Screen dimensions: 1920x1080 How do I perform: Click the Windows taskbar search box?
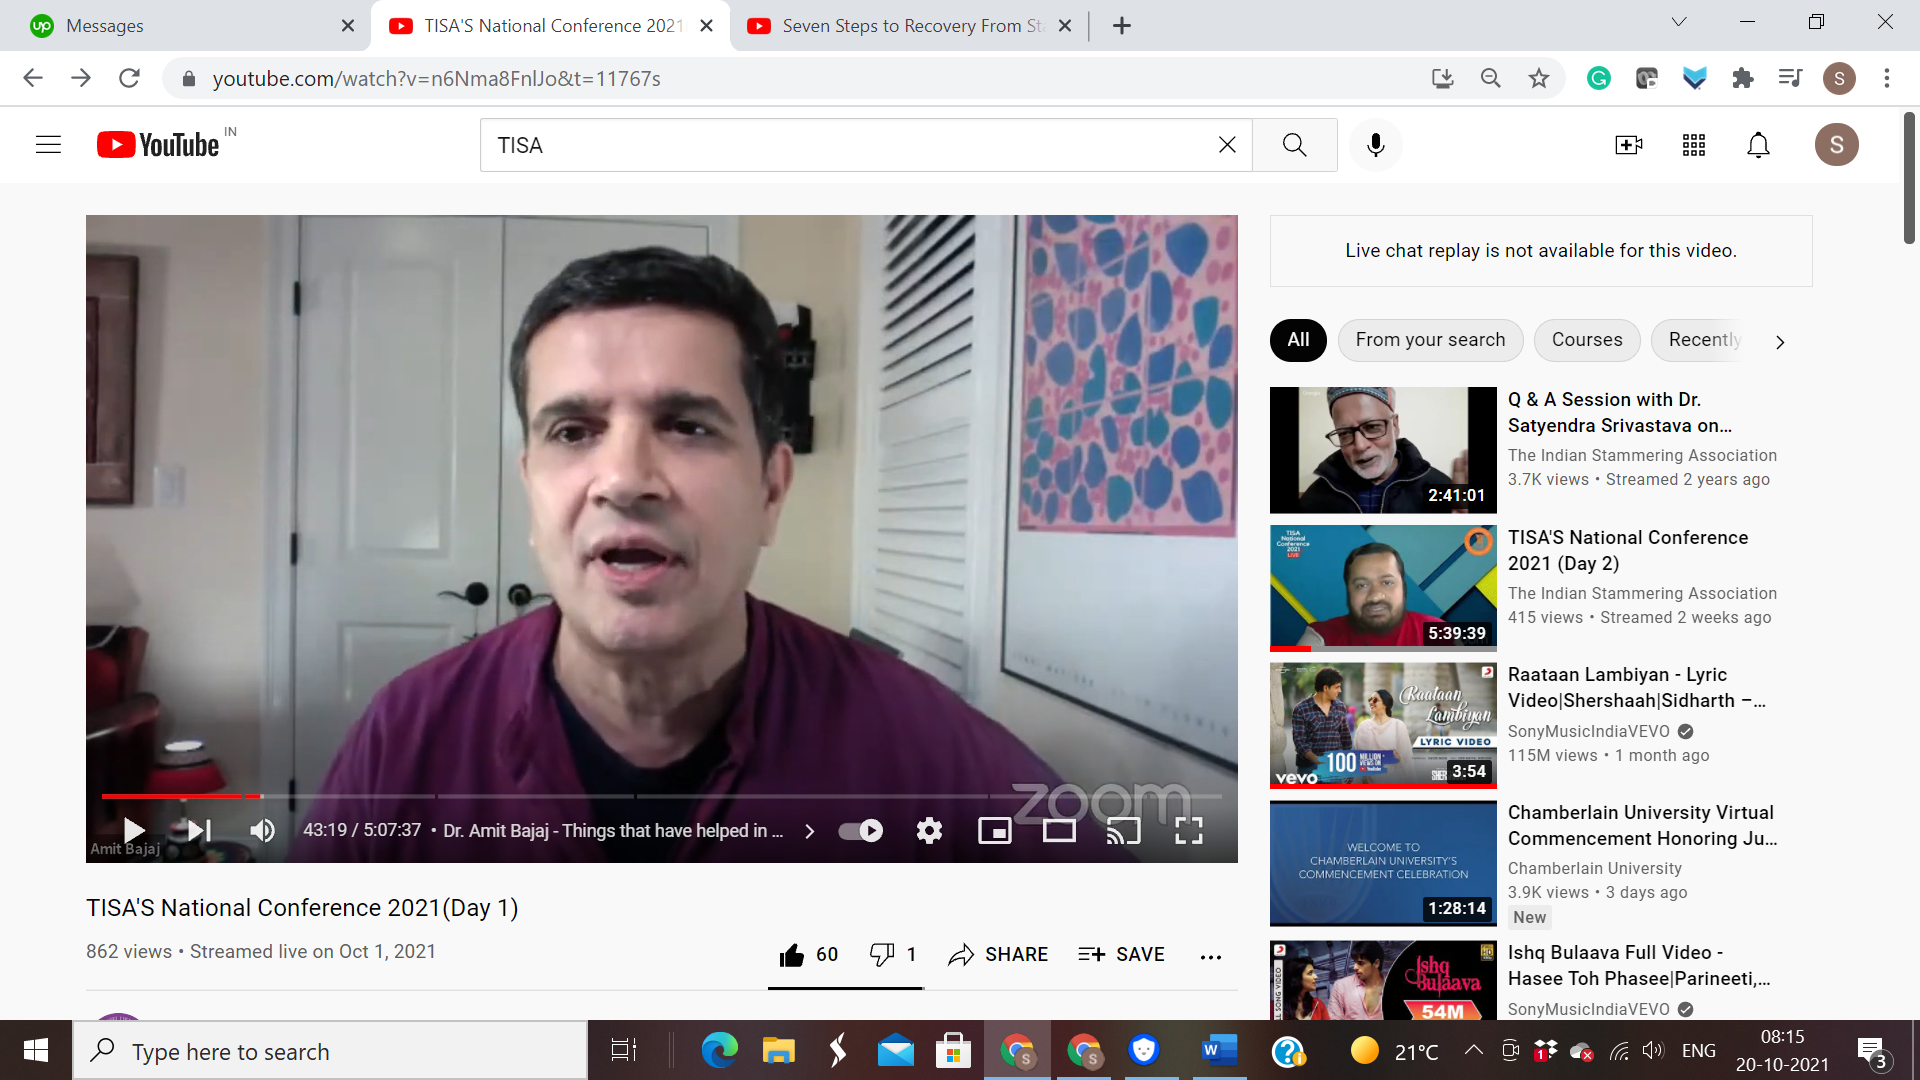[330, 1051]
